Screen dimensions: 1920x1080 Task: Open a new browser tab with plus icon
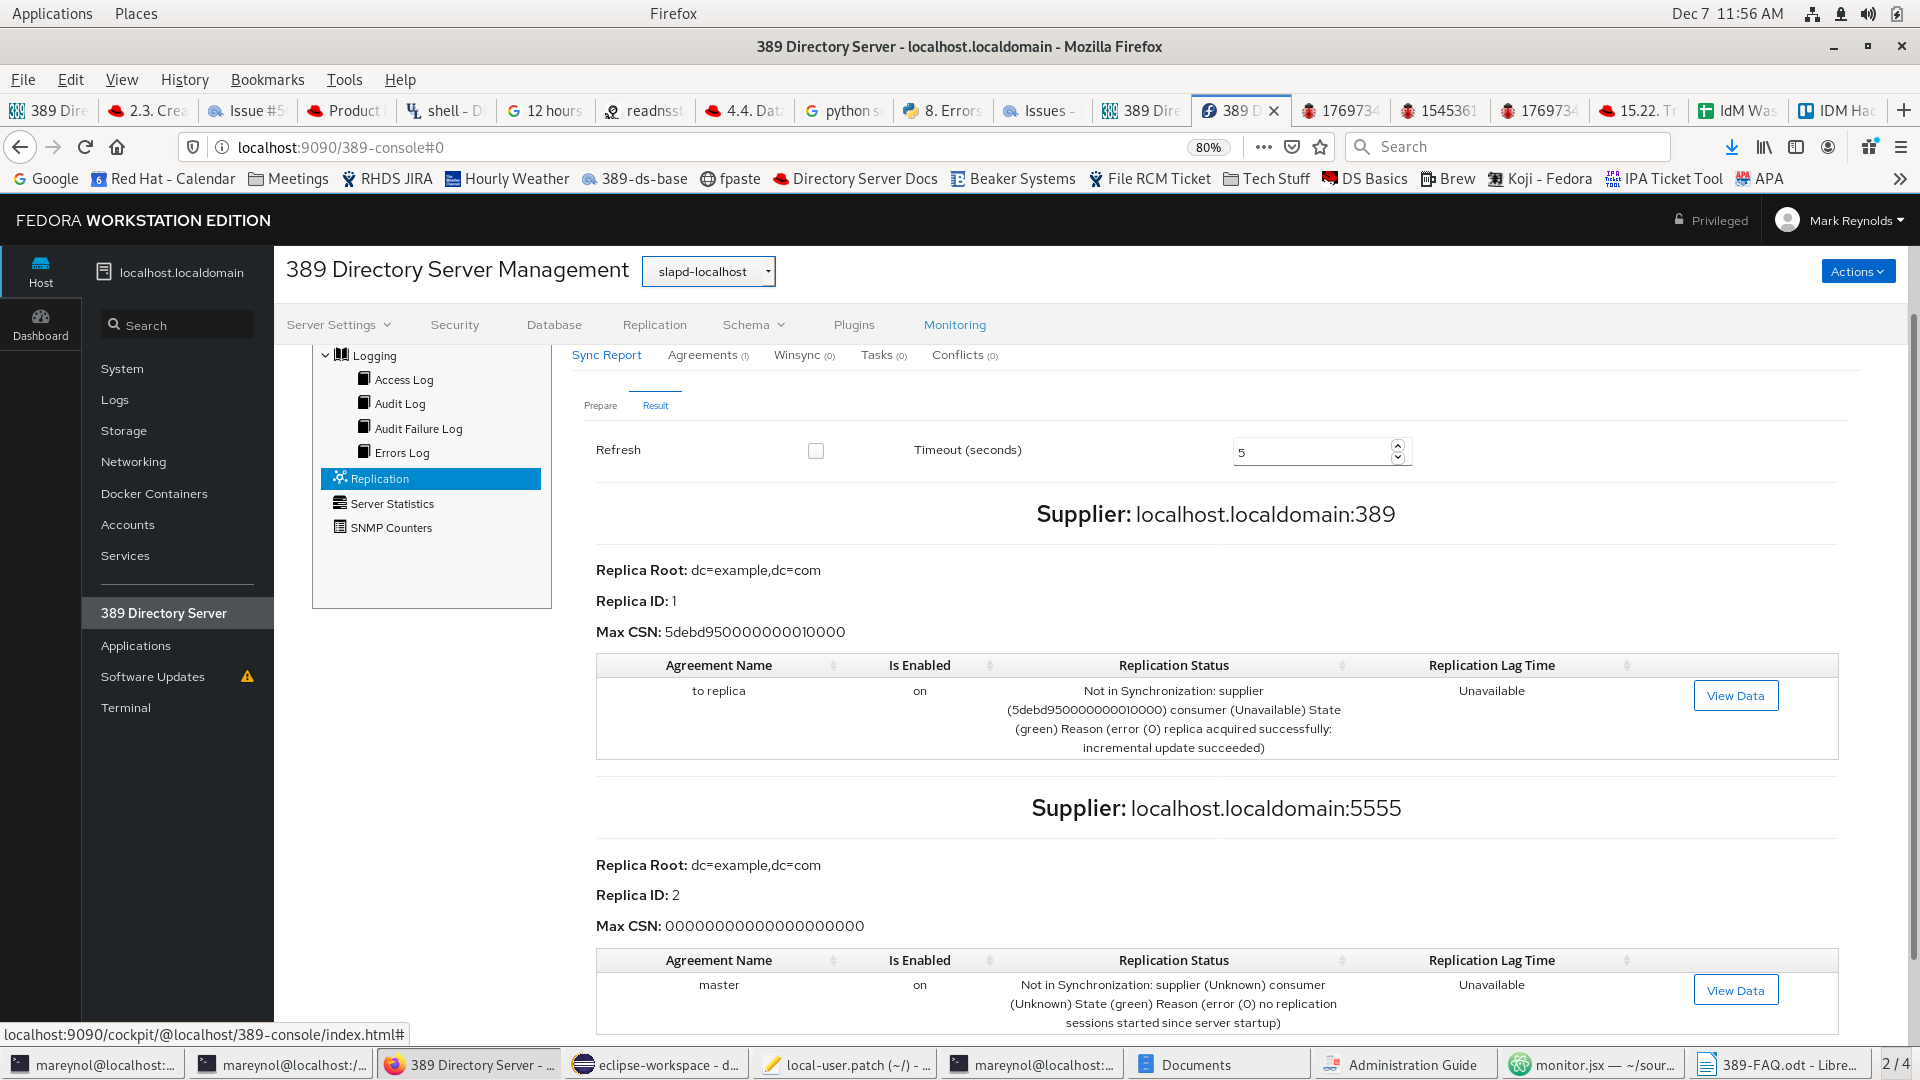click(x=1904, y=110)
